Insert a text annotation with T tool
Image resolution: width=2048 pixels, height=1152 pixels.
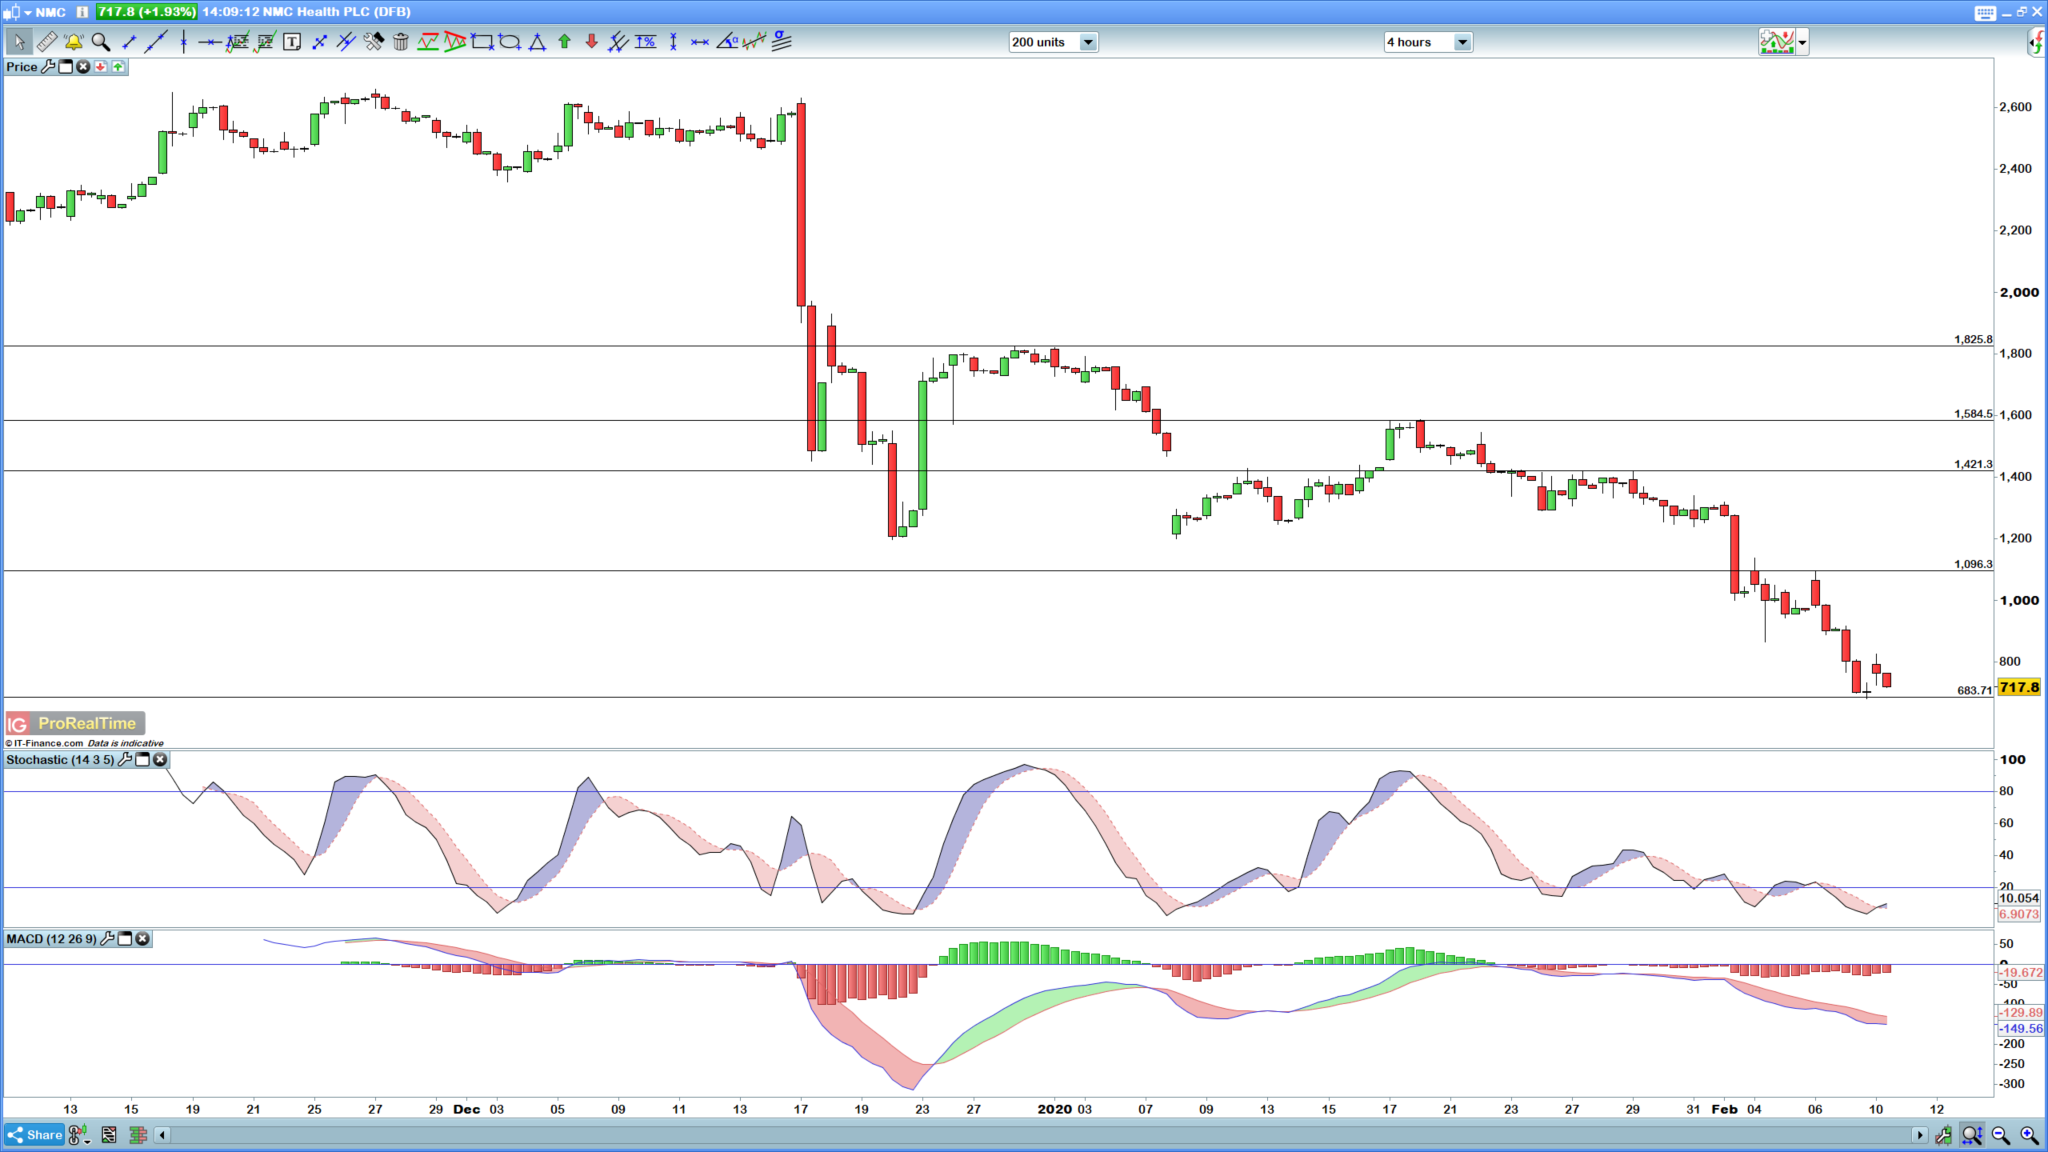tap(292, 42)
